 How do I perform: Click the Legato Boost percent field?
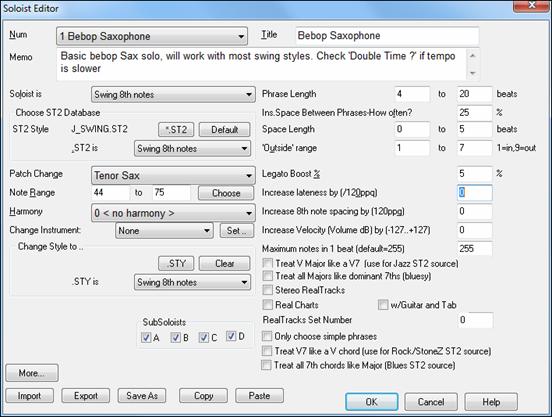(475, 174)
